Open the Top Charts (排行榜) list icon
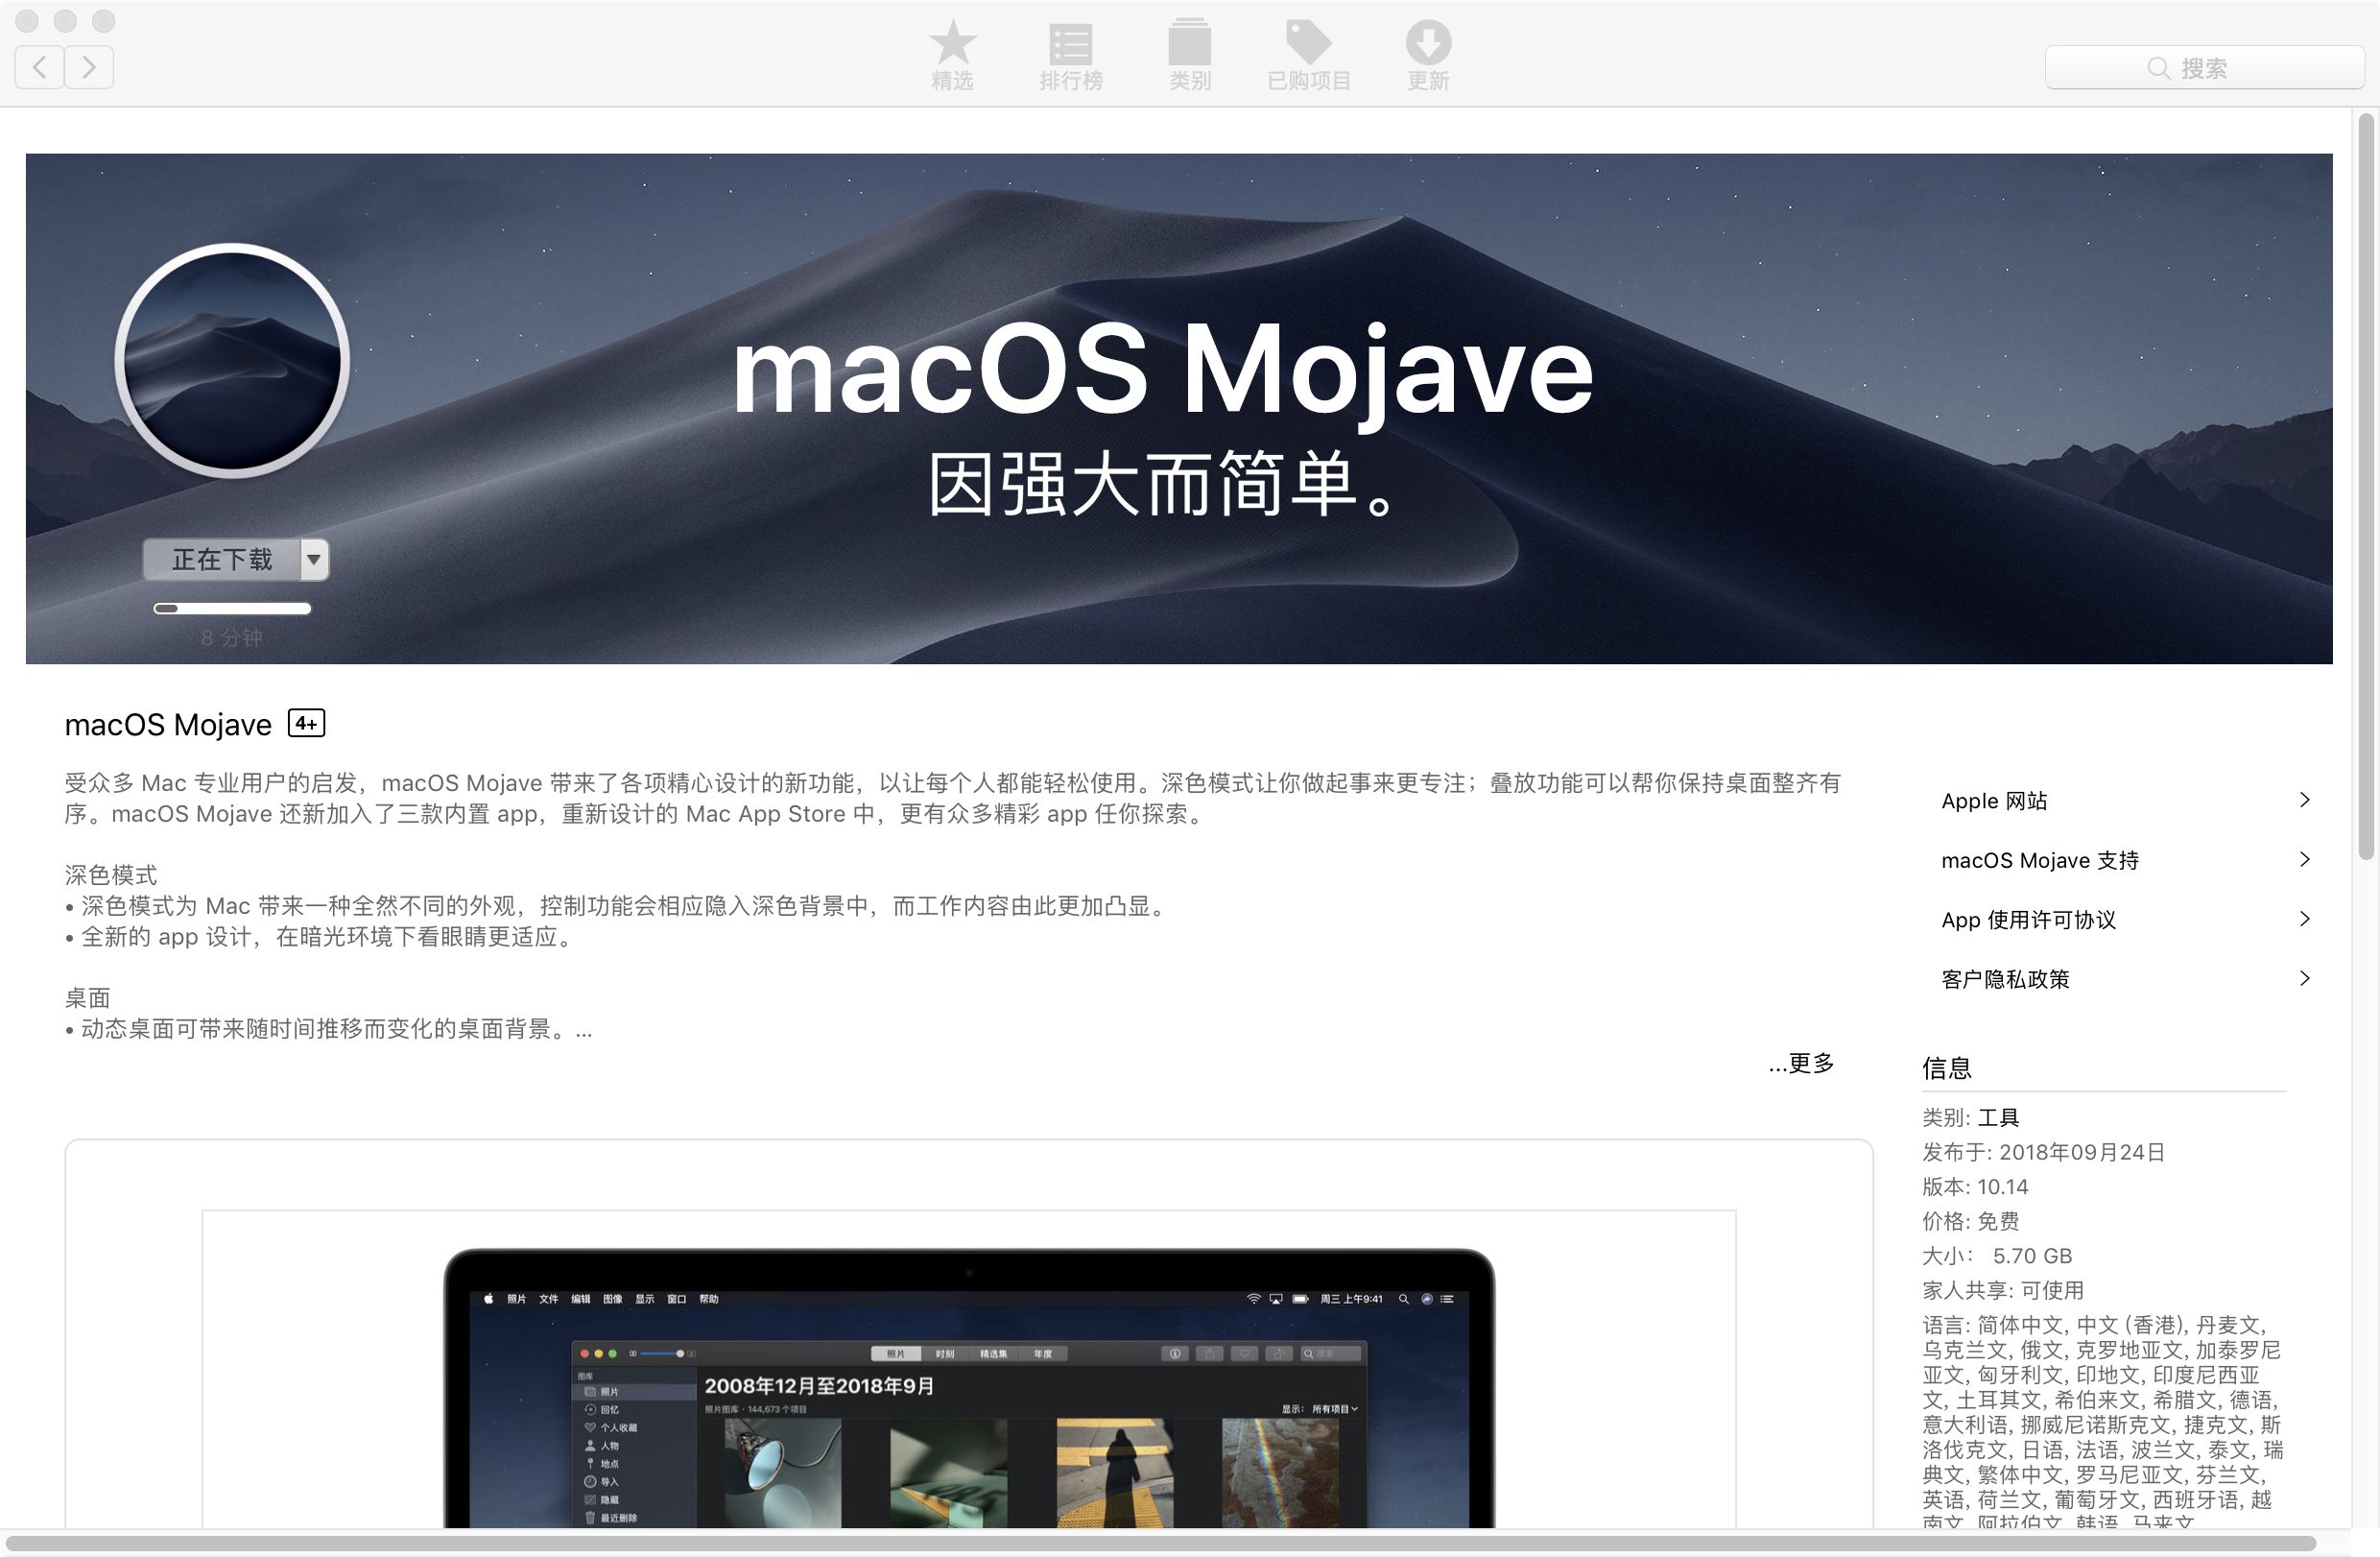Screen dimensions: 2380x1557 1070,44
